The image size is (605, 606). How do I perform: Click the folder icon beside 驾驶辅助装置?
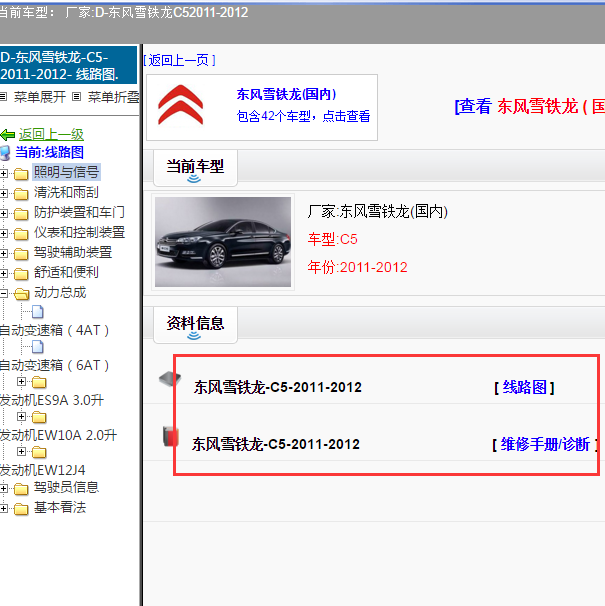tap(21, 254)
